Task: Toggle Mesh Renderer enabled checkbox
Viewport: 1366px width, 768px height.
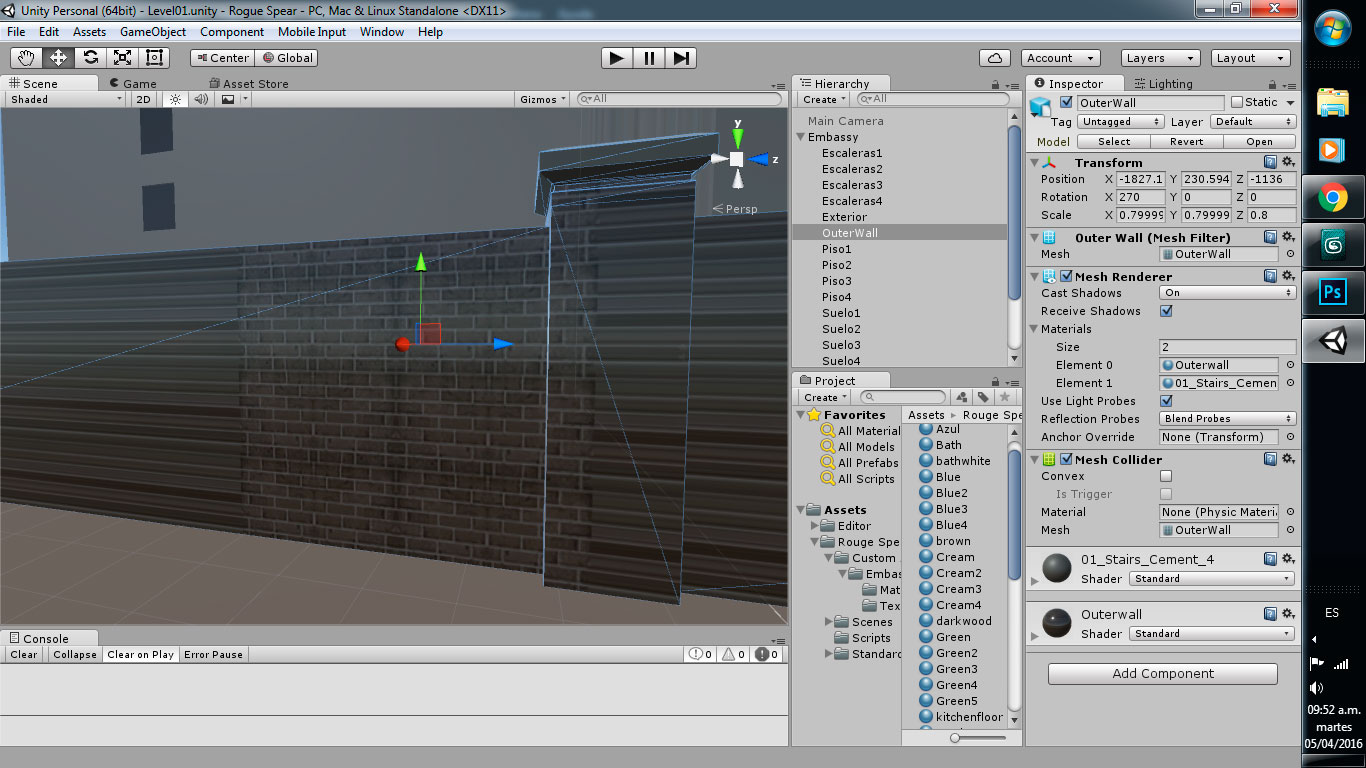Action: tap(1067, 276)
